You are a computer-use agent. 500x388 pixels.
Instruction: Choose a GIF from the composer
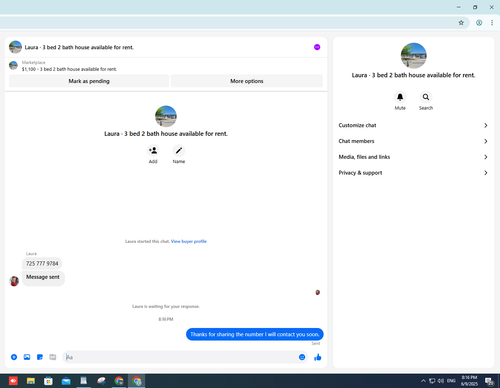[x=53, y=357]
